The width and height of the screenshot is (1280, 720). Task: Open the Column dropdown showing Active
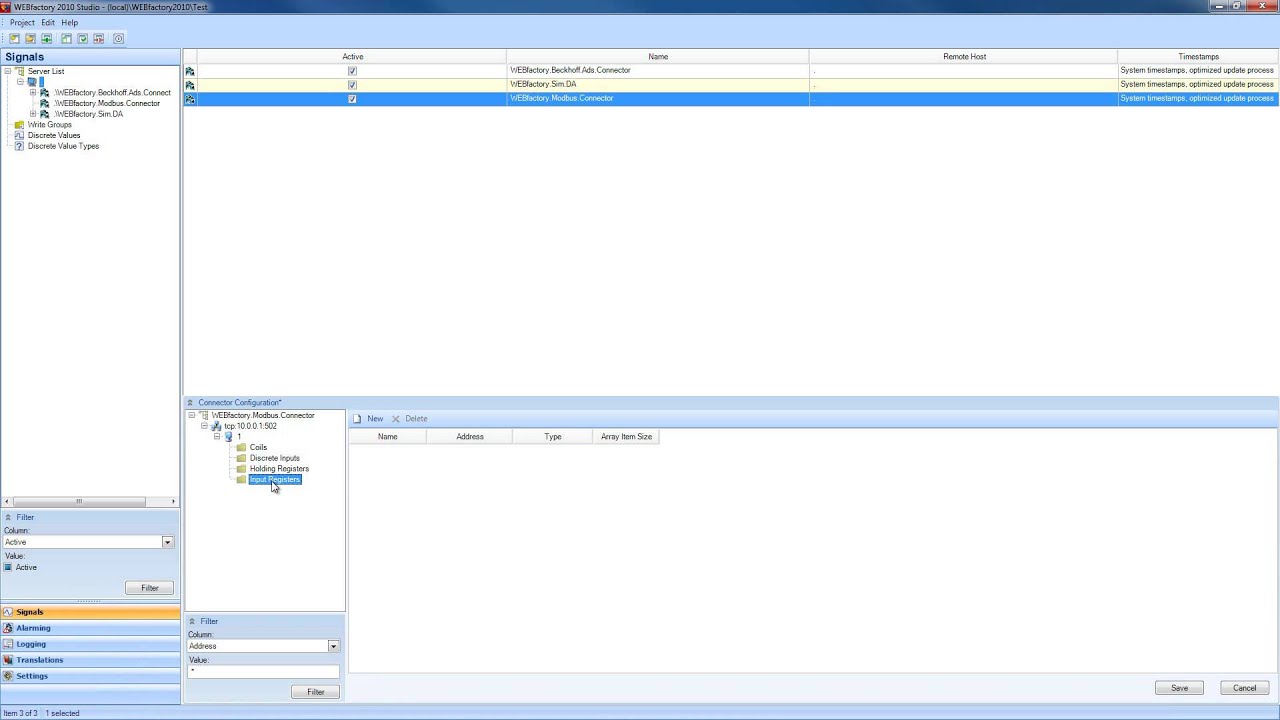click(167, 543)
